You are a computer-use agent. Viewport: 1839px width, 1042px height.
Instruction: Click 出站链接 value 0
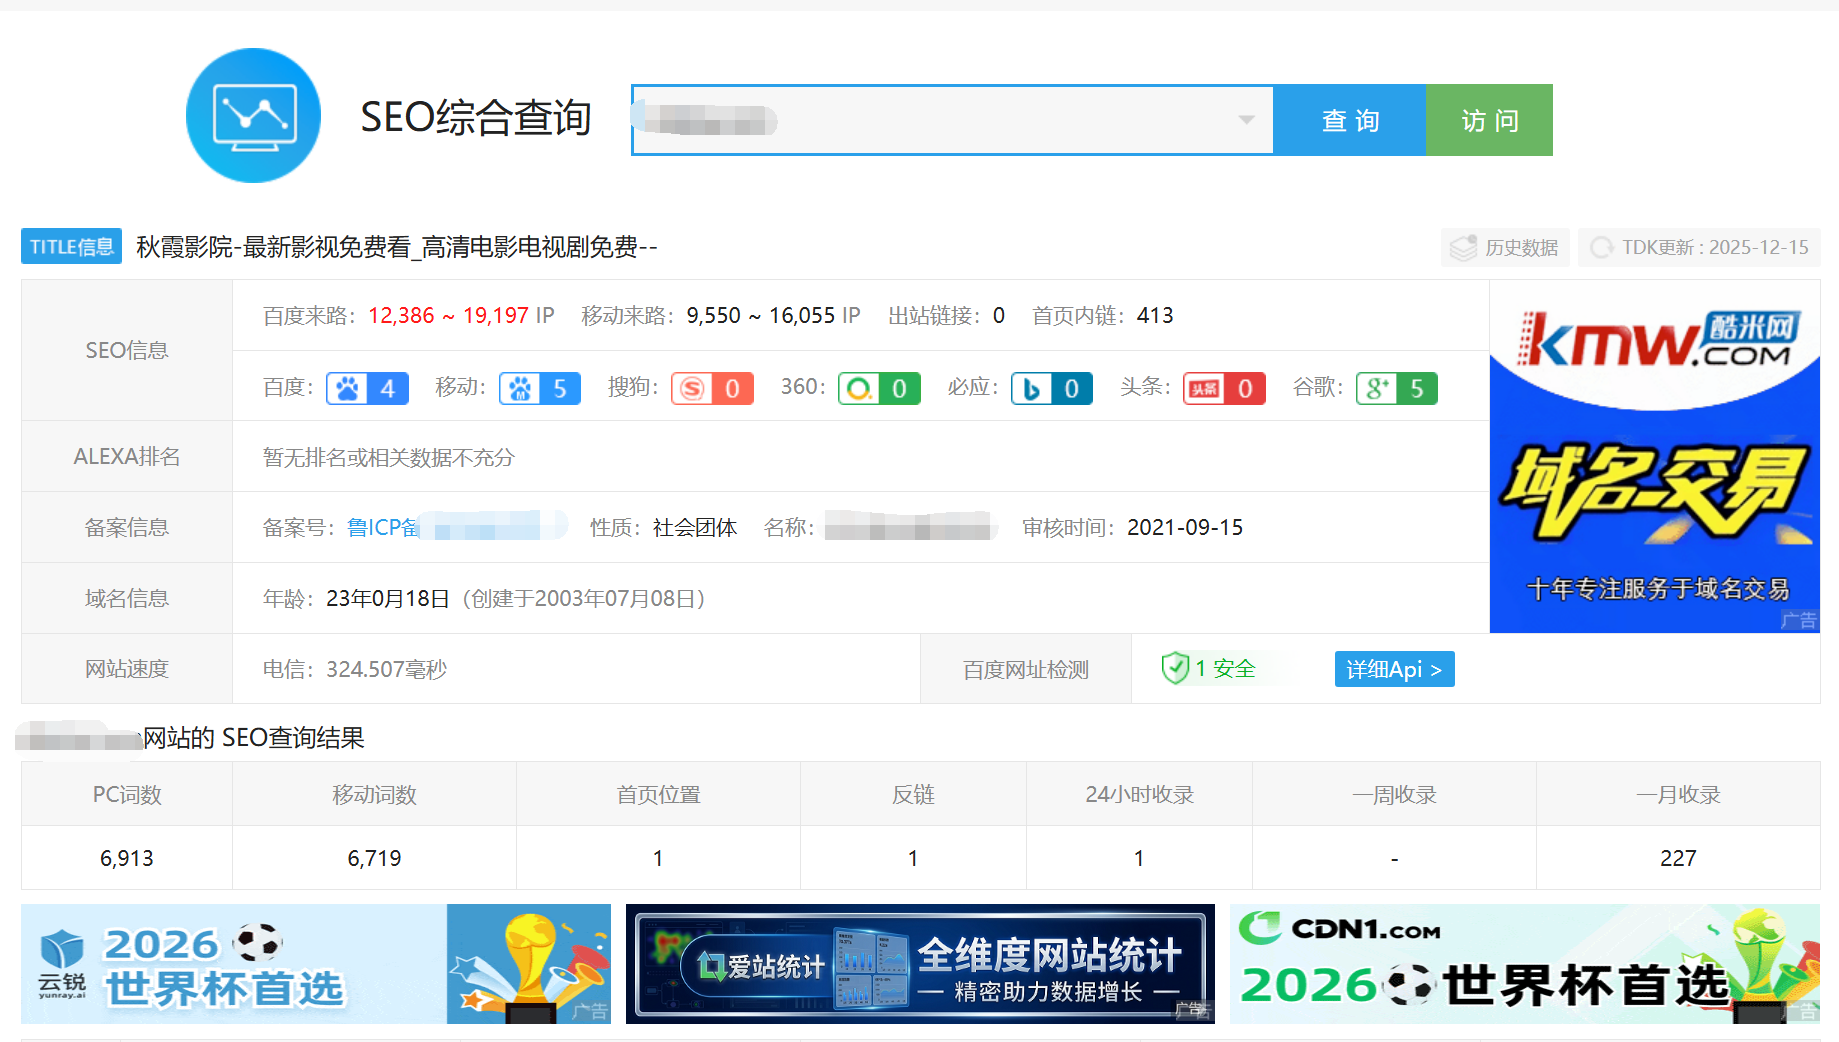(998, 316)
